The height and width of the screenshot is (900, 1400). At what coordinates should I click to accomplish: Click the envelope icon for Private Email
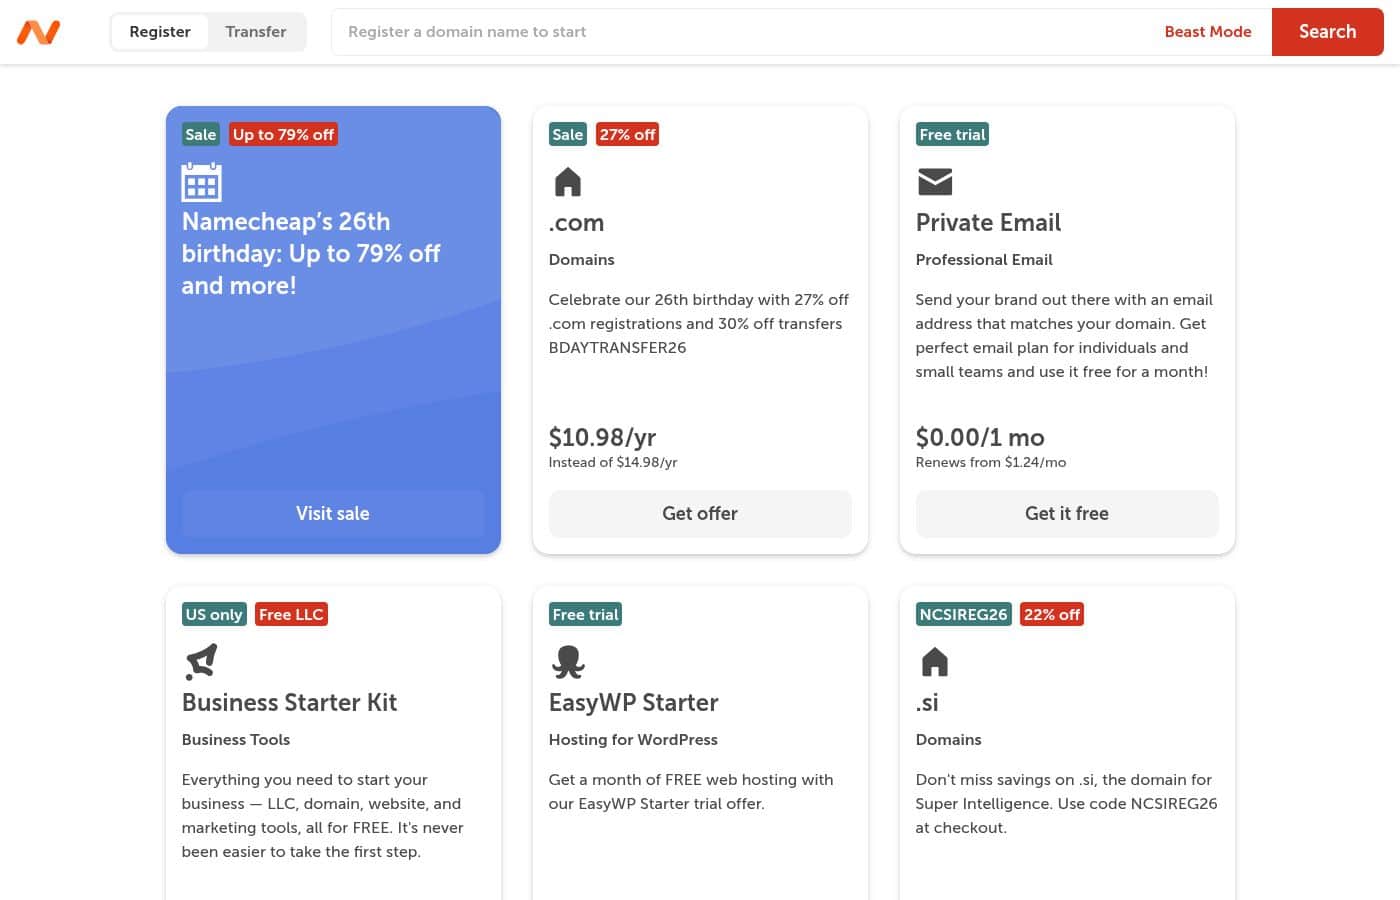[x=935, y=182]
